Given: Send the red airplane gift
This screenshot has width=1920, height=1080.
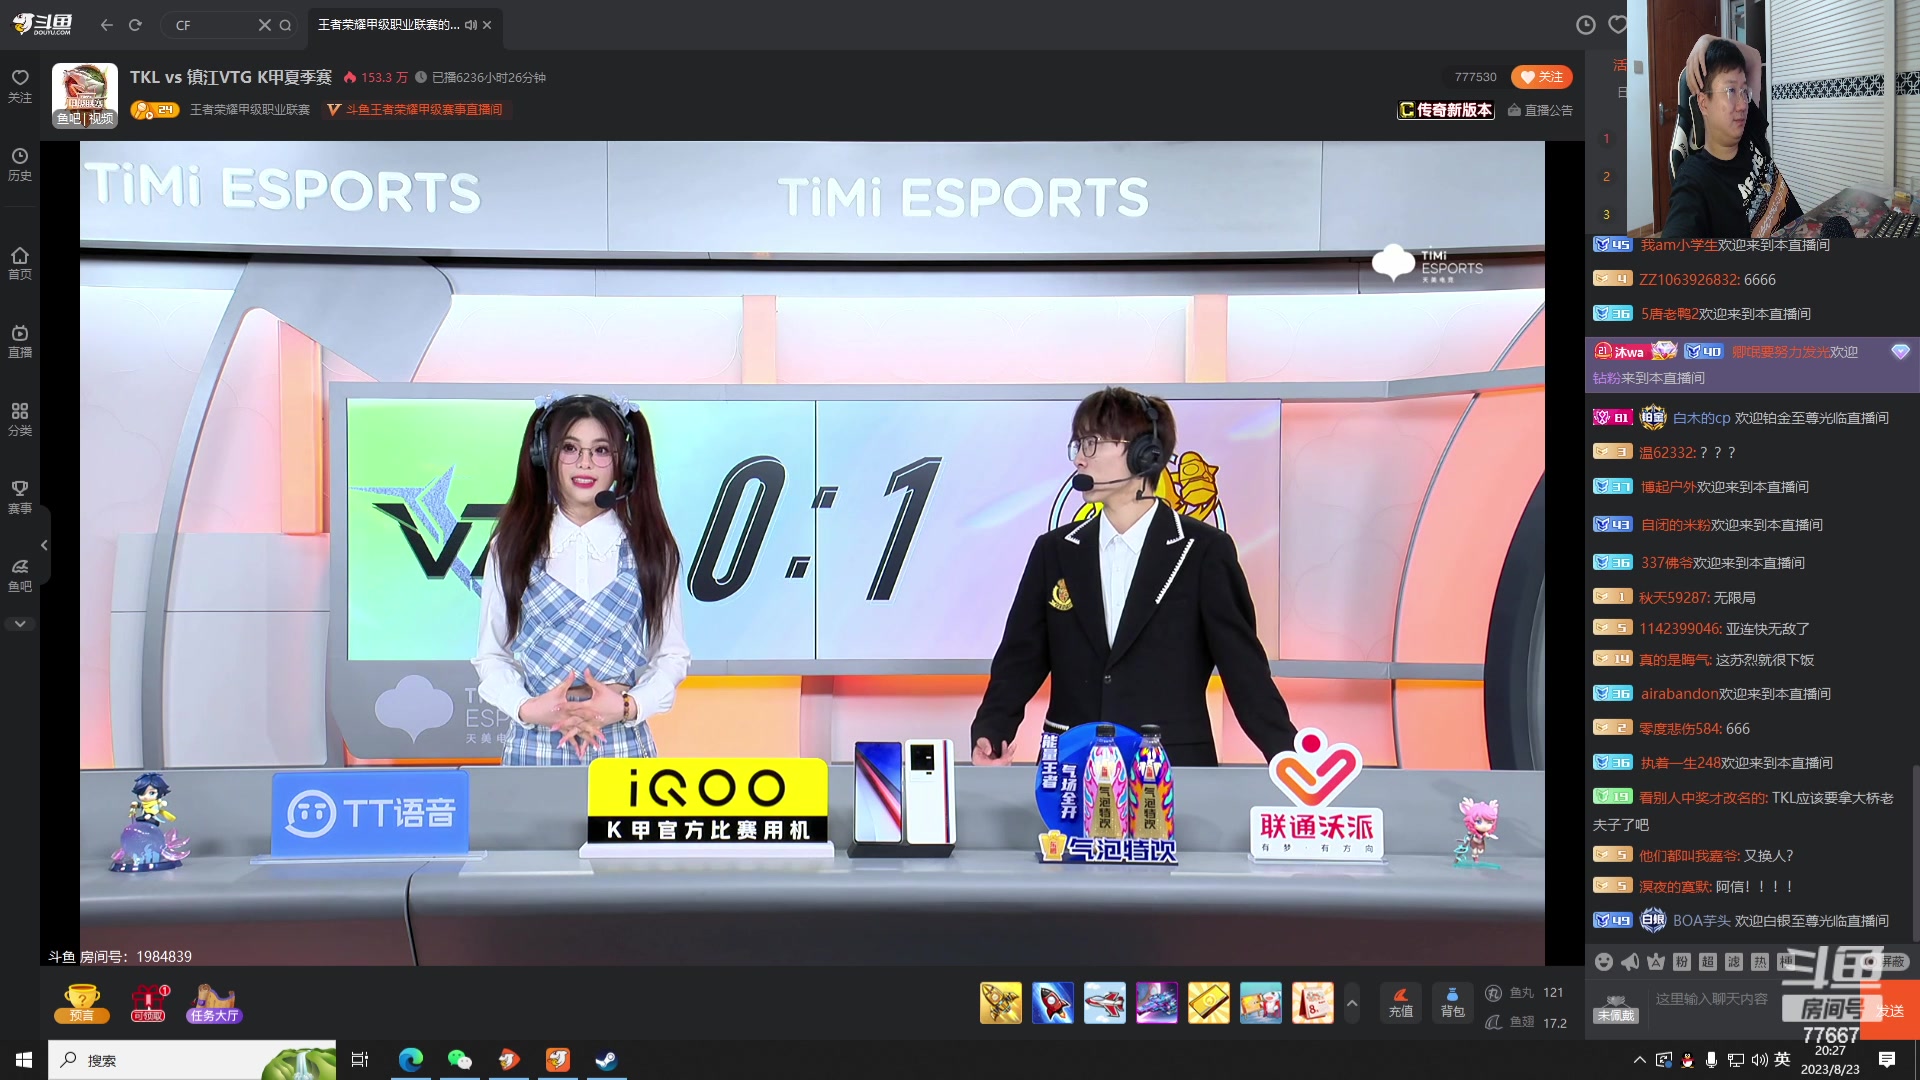Looking at the screenshot, I should 1105,1003.
